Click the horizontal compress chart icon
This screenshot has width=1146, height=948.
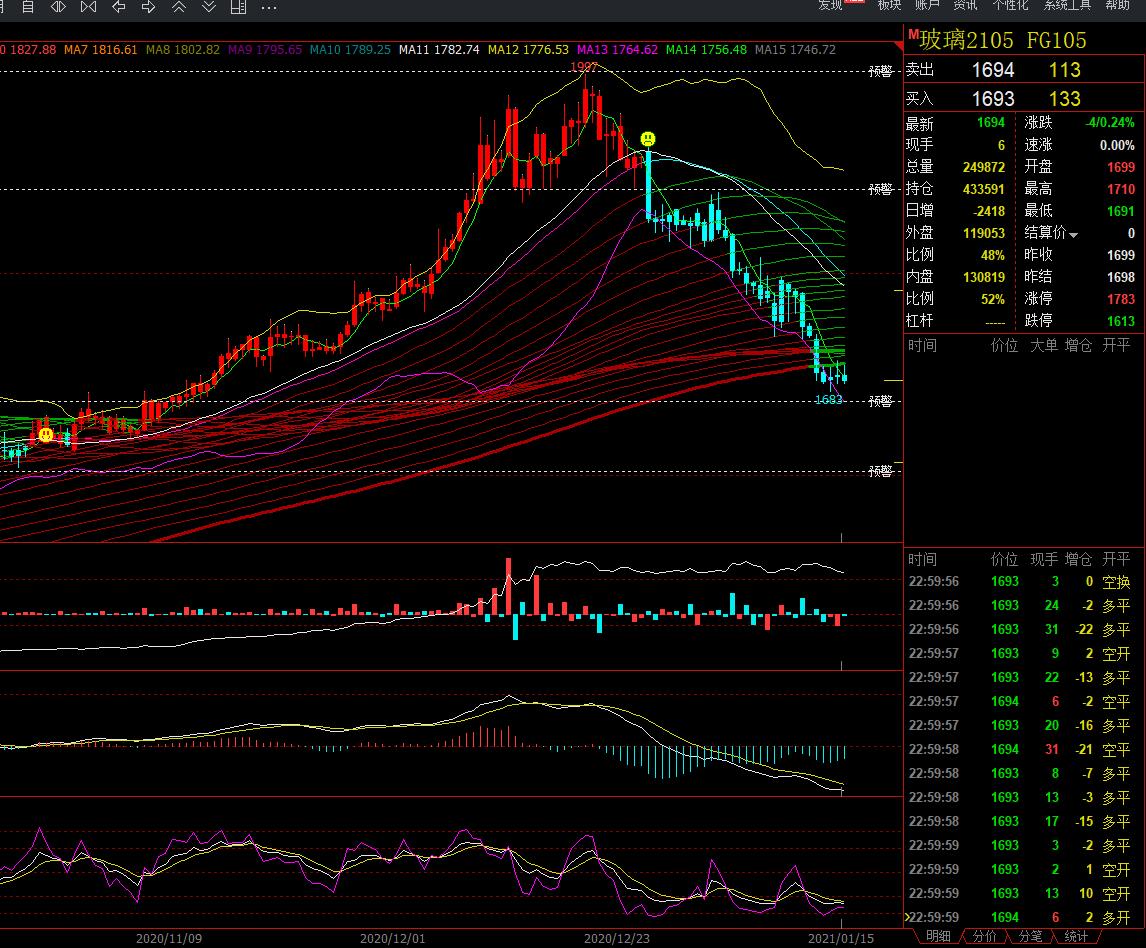[88, 7]
